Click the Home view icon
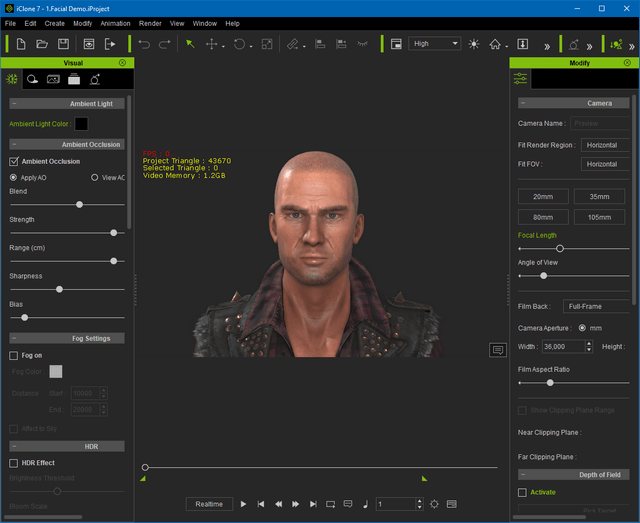 pyautogui.click(x=495, y=44)
